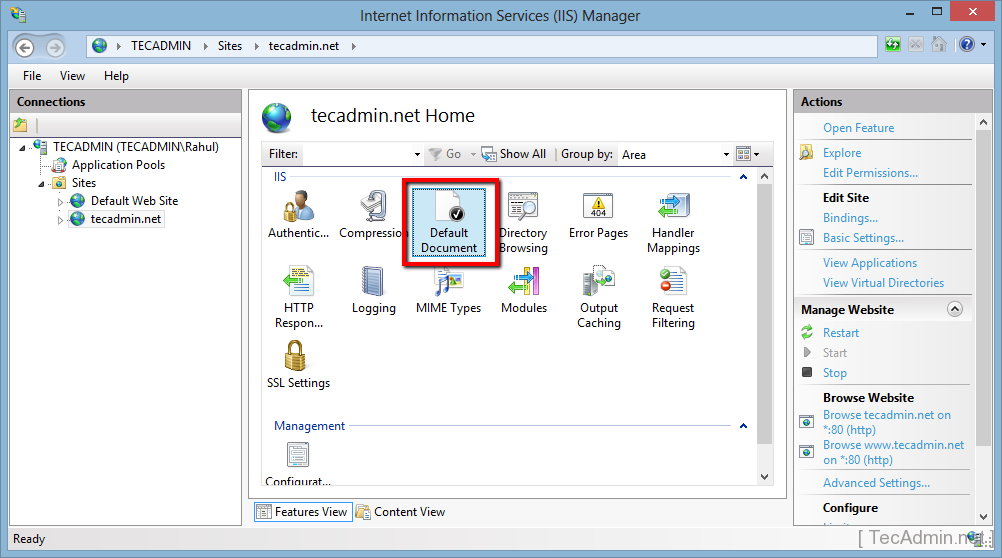The width and height of the screenshot is (1002, 558).
Task: Switch to Content View tab
Action: 401,512
